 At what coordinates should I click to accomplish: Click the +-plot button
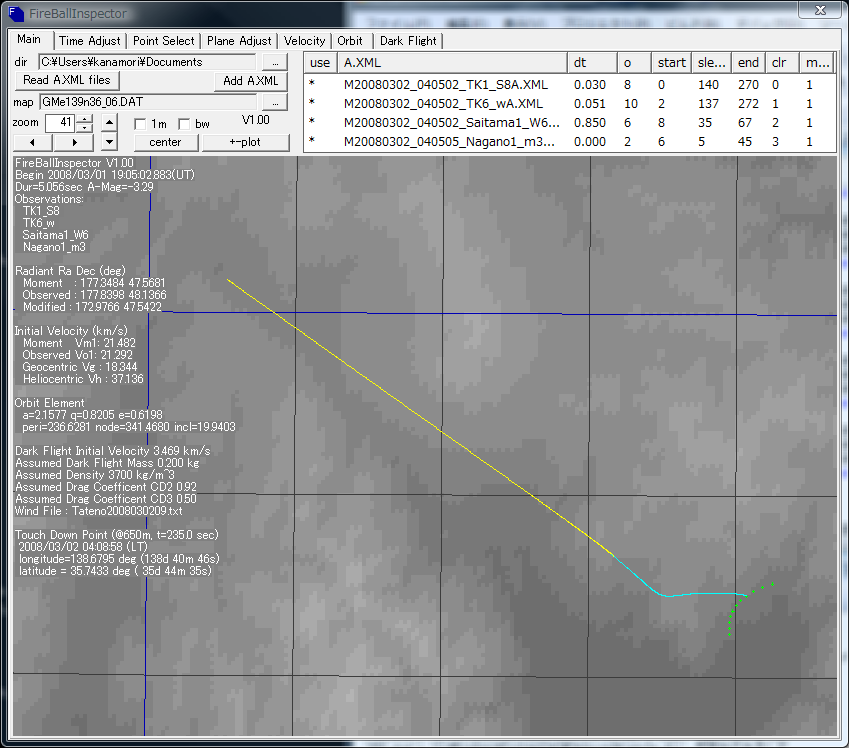[x=245, y=142]
